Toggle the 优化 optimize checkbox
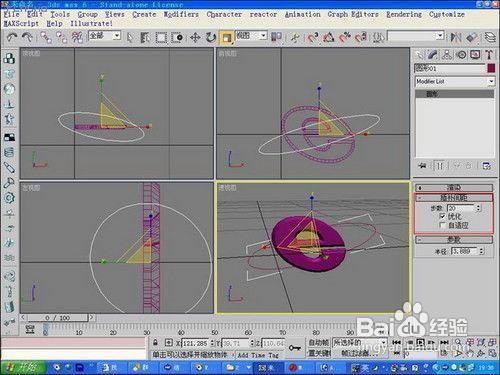This screenshot has width=500, height=375. tap(442, 216)
